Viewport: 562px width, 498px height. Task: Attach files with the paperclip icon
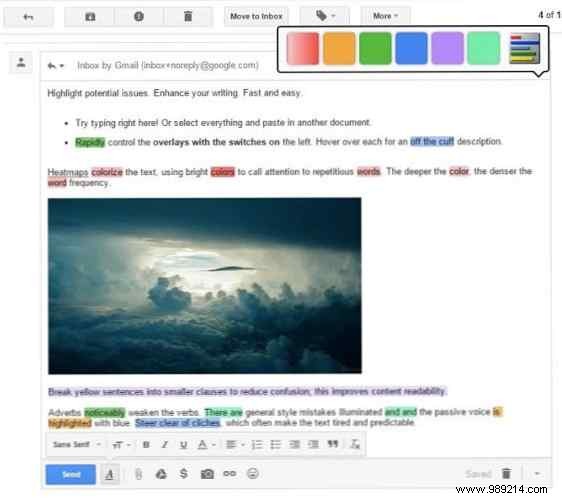pos(139,474)
